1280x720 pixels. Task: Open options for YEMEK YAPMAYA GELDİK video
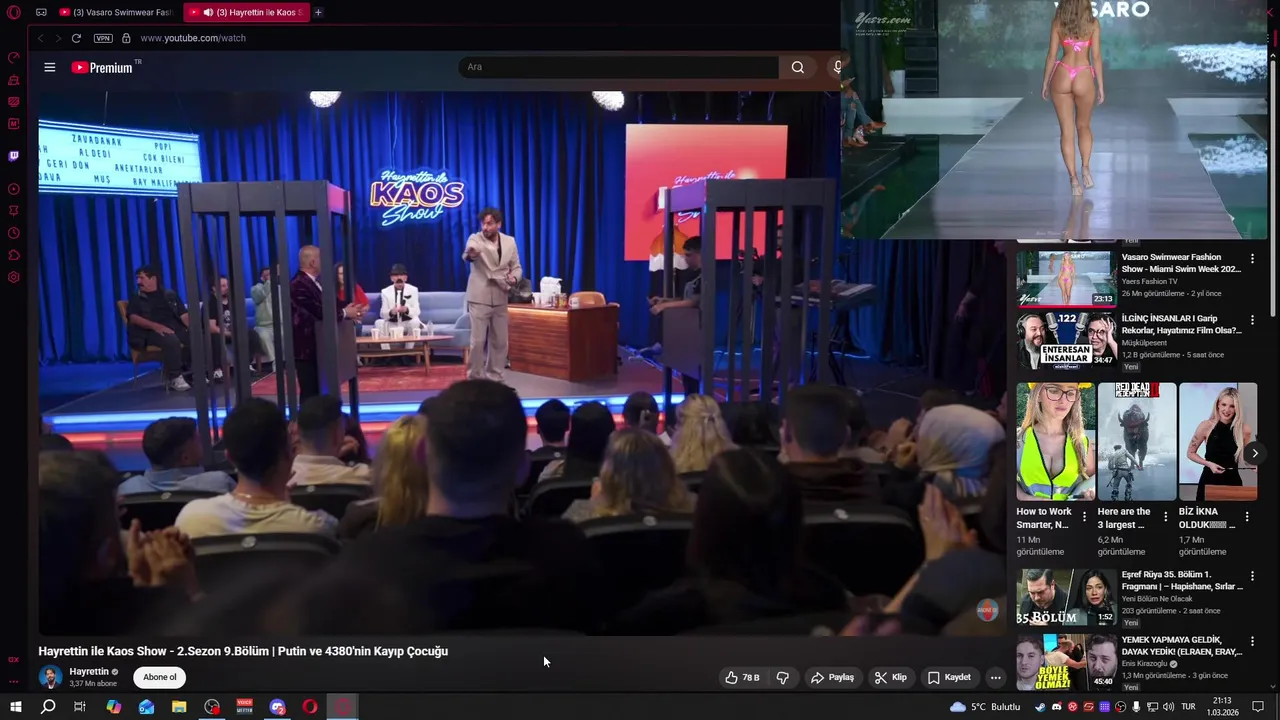pyautogui.click(x=1252, y=641)
